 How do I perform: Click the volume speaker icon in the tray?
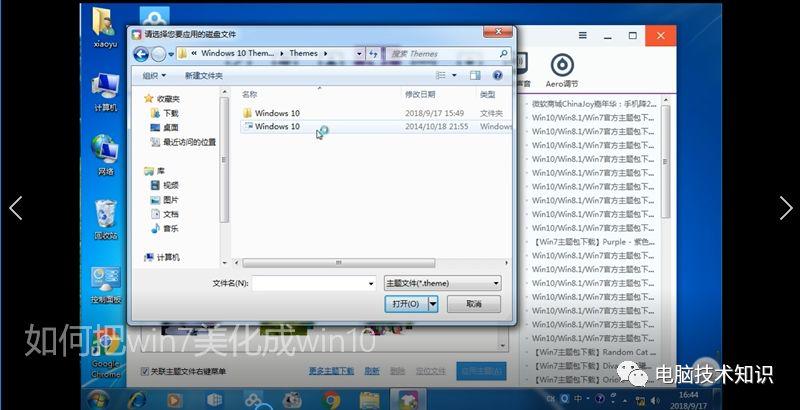pyautogui.click(x=655, y=400)
